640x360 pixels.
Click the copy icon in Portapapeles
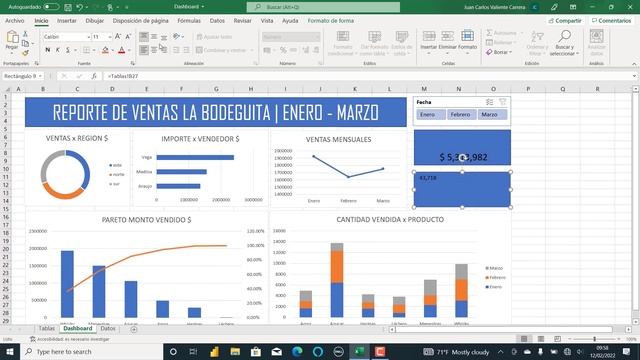coord(25,43)
